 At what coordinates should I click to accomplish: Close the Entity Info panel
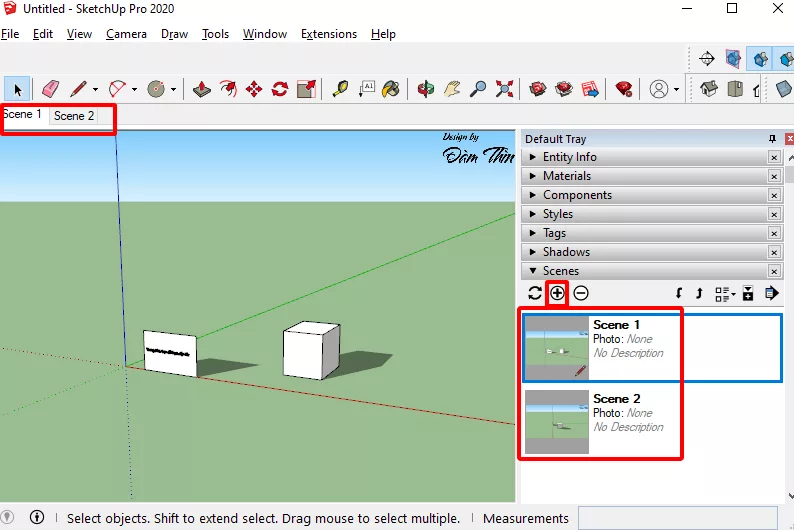coord(774,157)
